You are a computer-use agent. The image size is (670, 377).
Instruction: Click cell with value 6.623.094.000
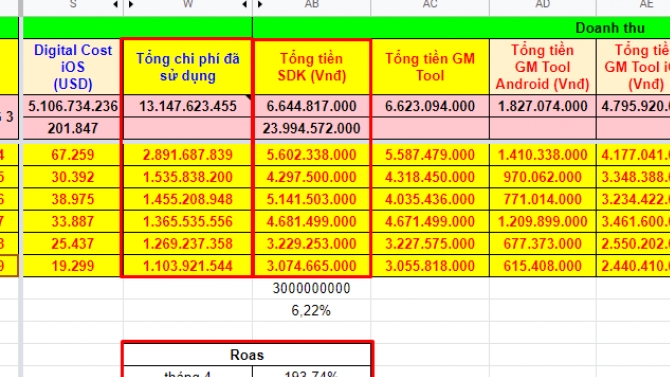430,106
